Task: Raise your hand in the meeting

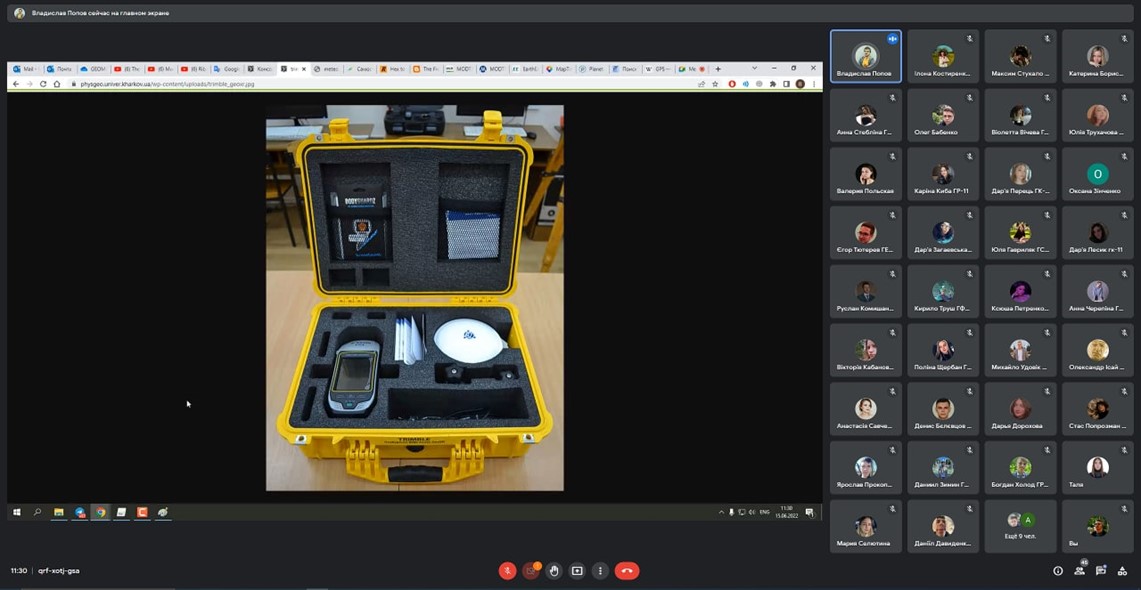Action: pos(554,571)
